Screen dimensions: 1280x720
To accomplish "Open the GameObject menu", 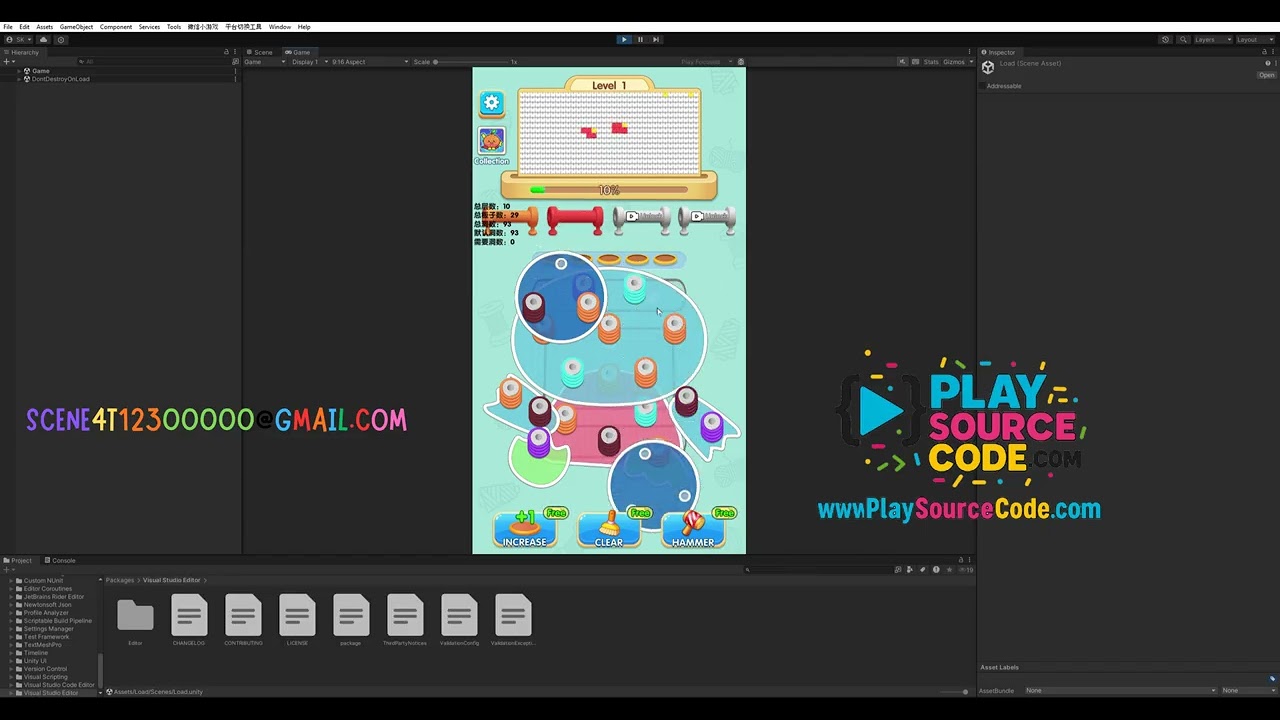I will click(x=76, y=27).
